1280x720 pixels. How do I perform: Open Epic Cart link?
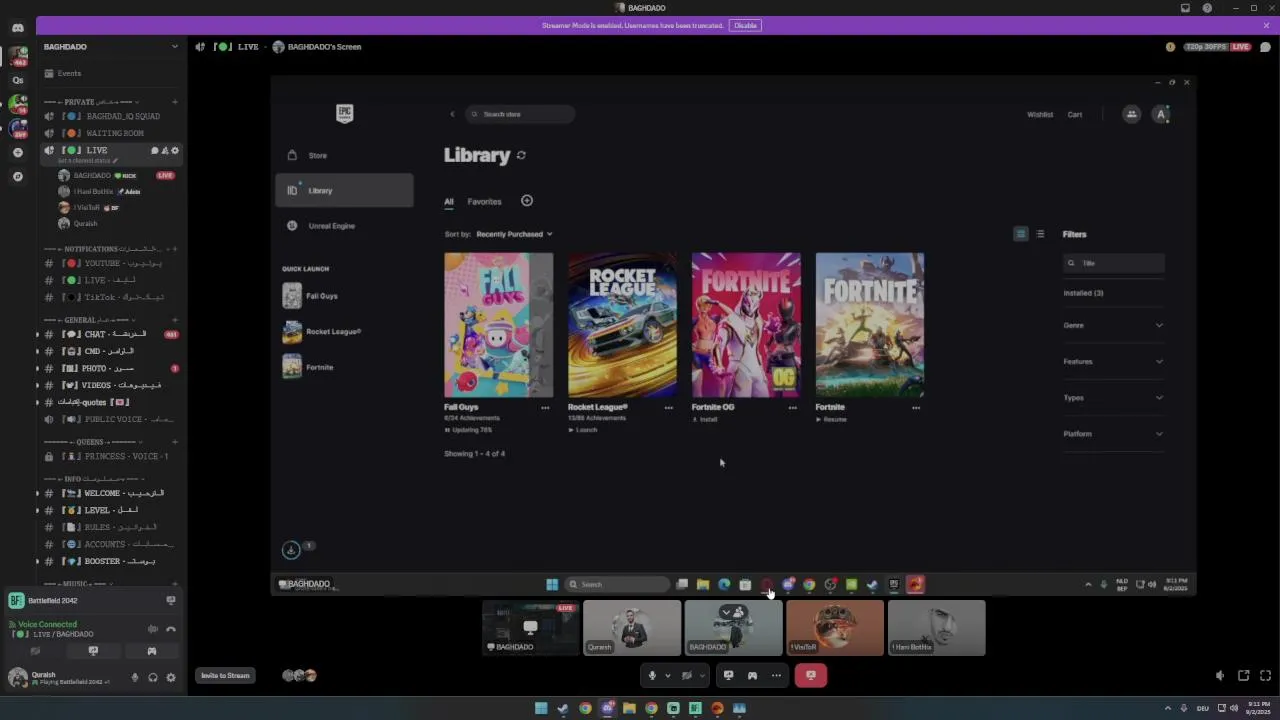click(x=1075, y=114)
